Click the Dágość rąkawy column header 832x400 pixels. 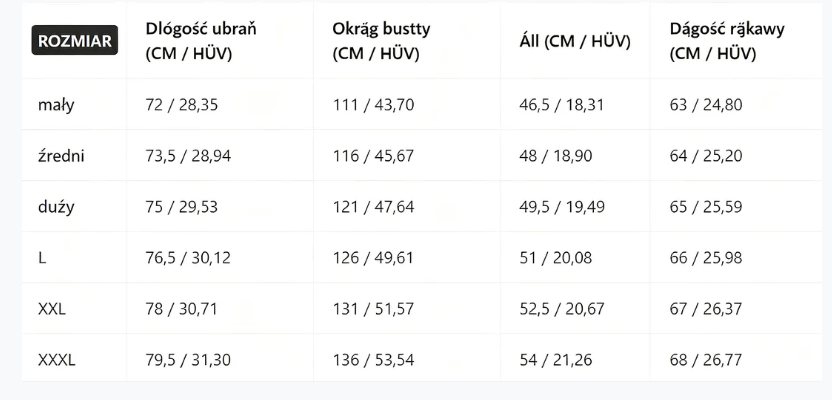727,41
